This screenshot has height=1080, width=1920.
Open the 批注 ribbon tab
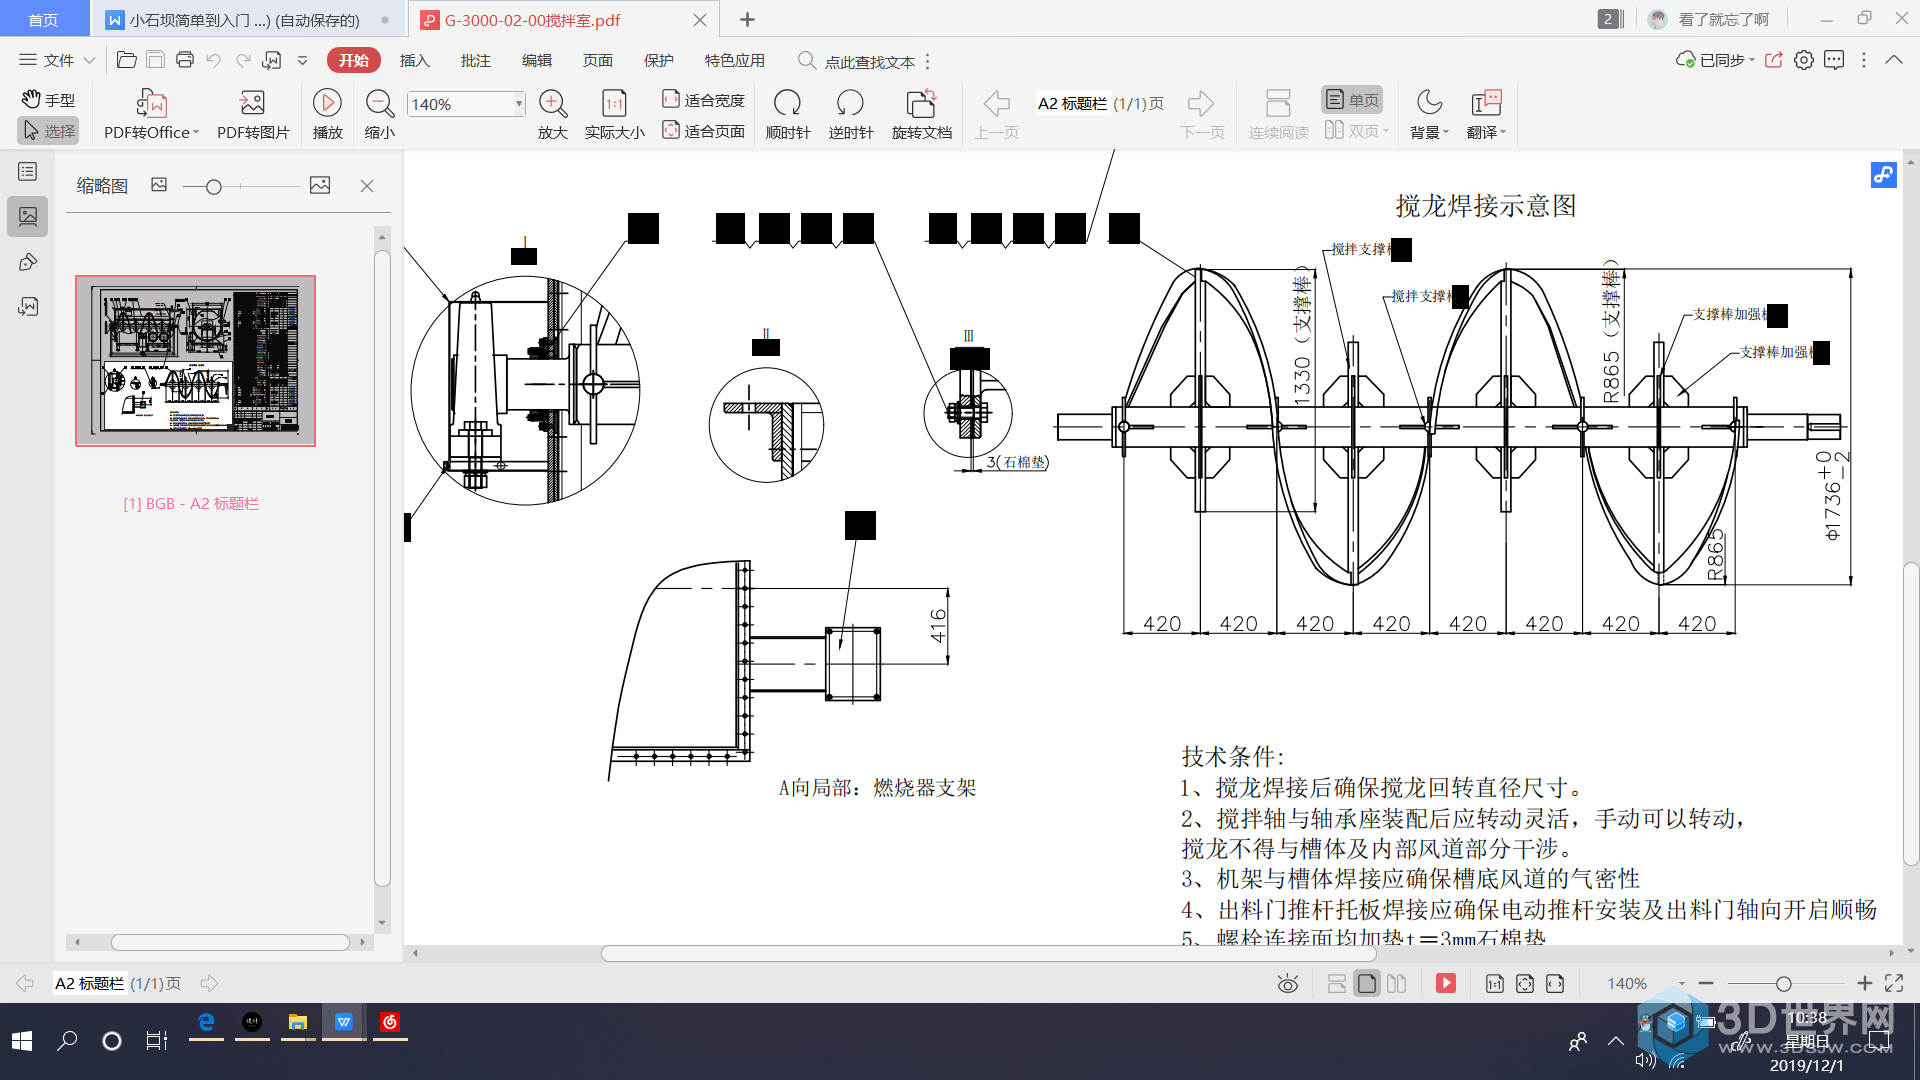(x=476, y=61)
